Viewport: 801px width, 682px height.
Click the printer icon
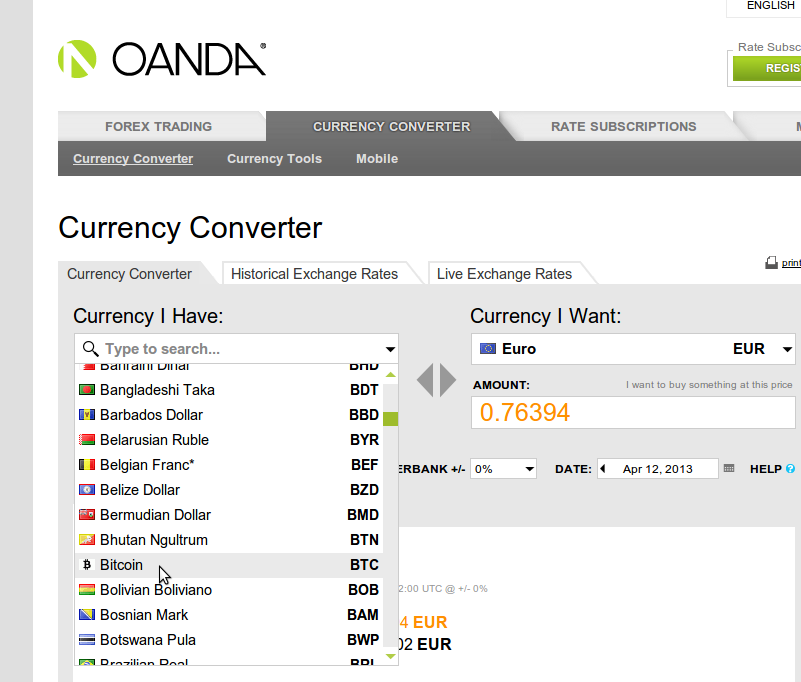click(x=771, y=263)
